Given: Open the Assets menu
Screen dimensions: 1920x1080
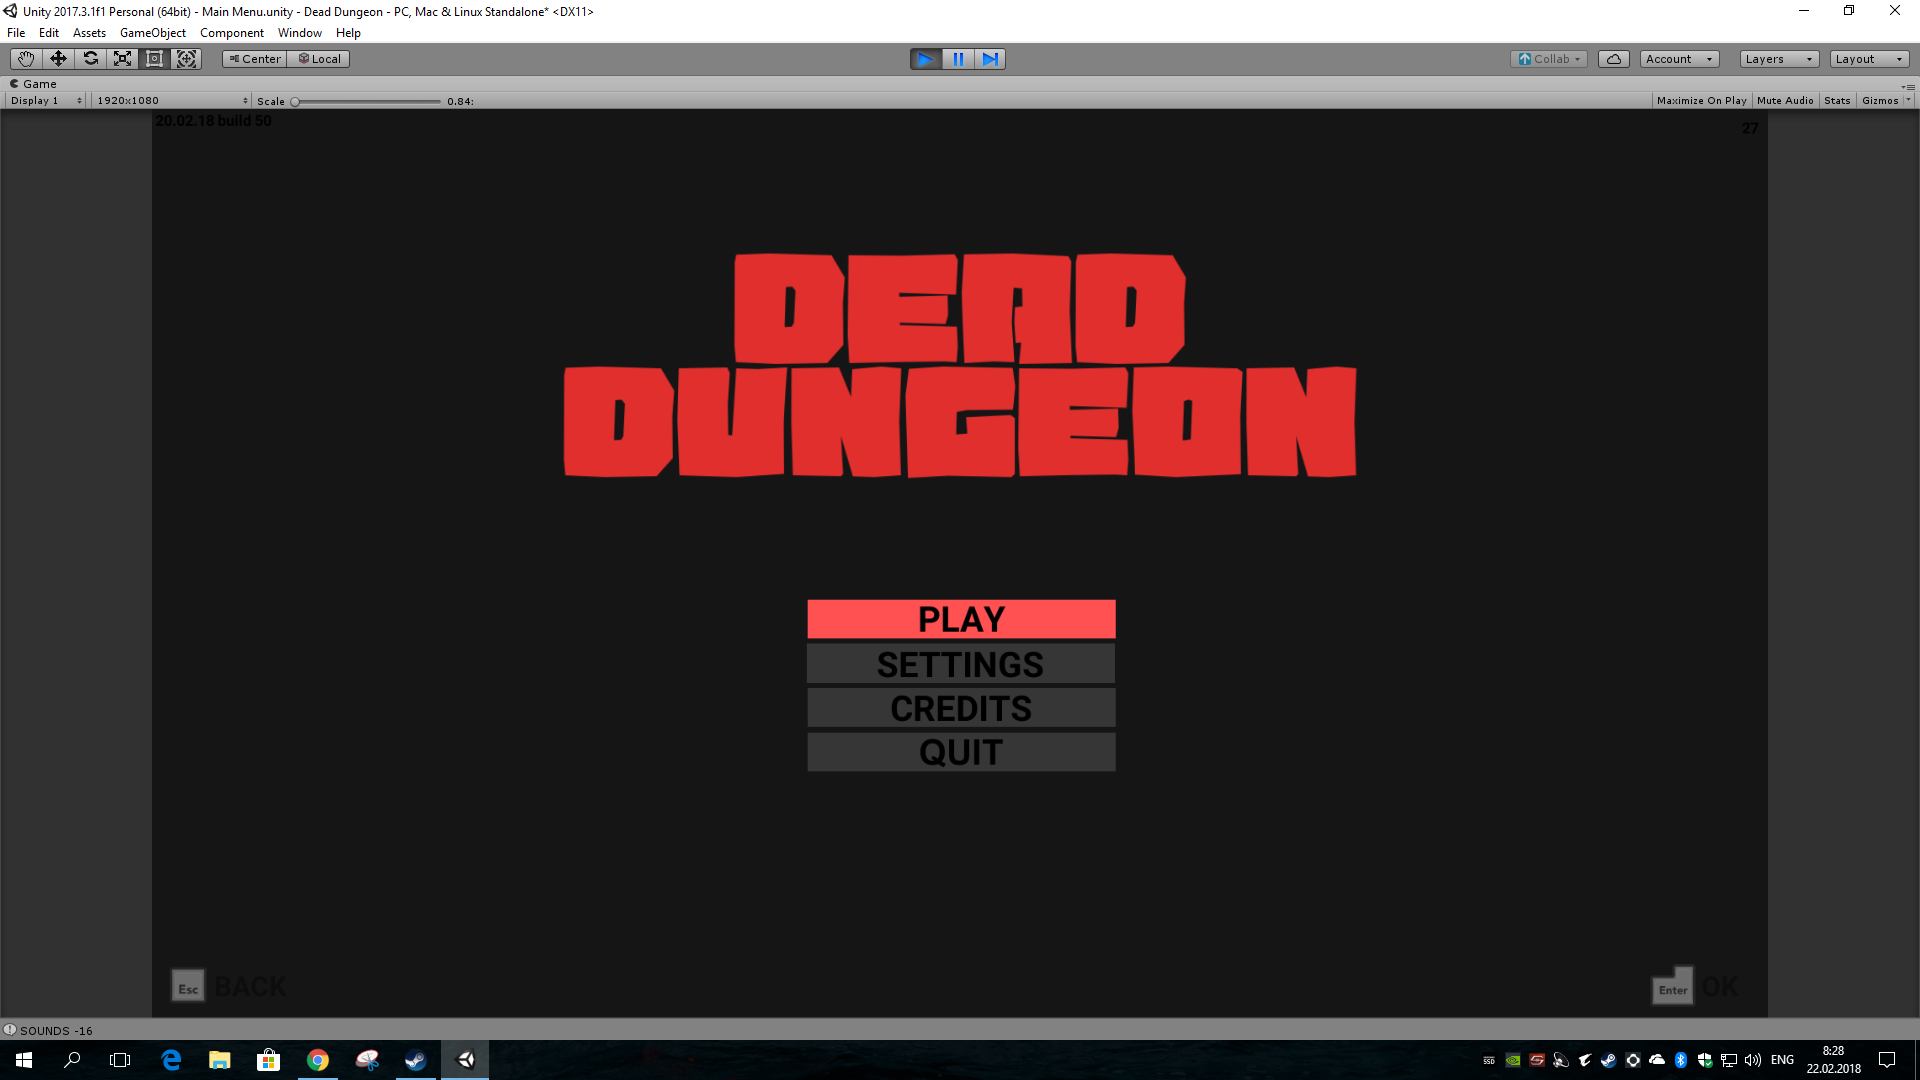Looking at the screenshot, I should 89,33.
